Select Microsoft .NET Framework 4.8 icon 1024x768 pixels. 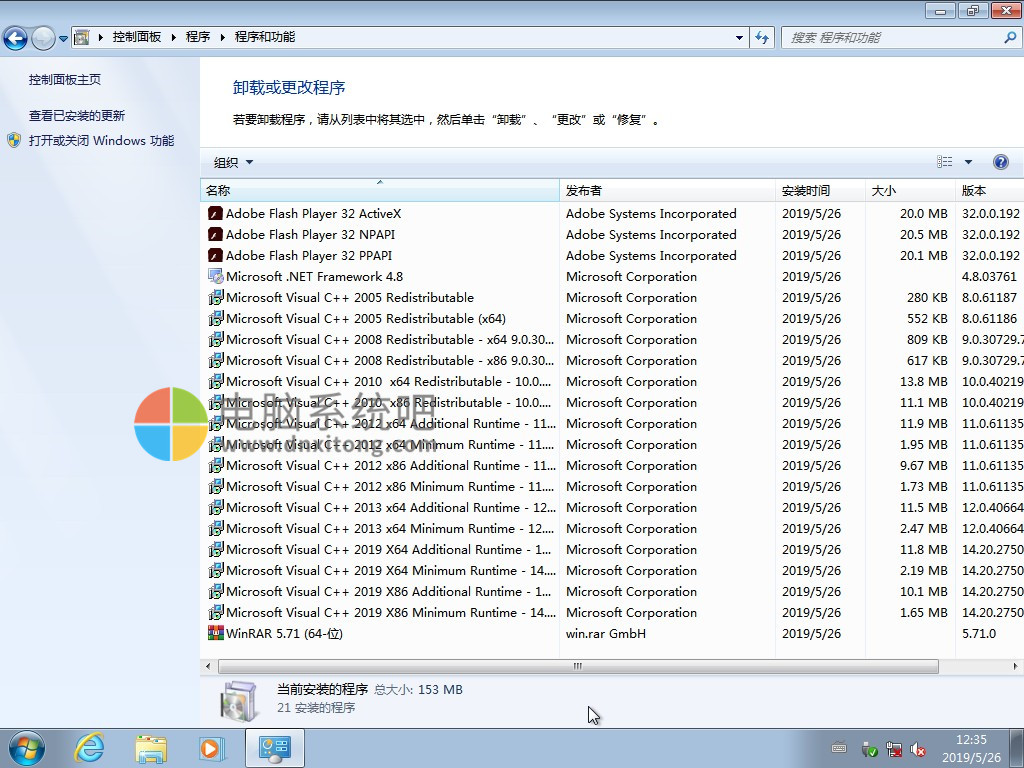click(216, 276)
